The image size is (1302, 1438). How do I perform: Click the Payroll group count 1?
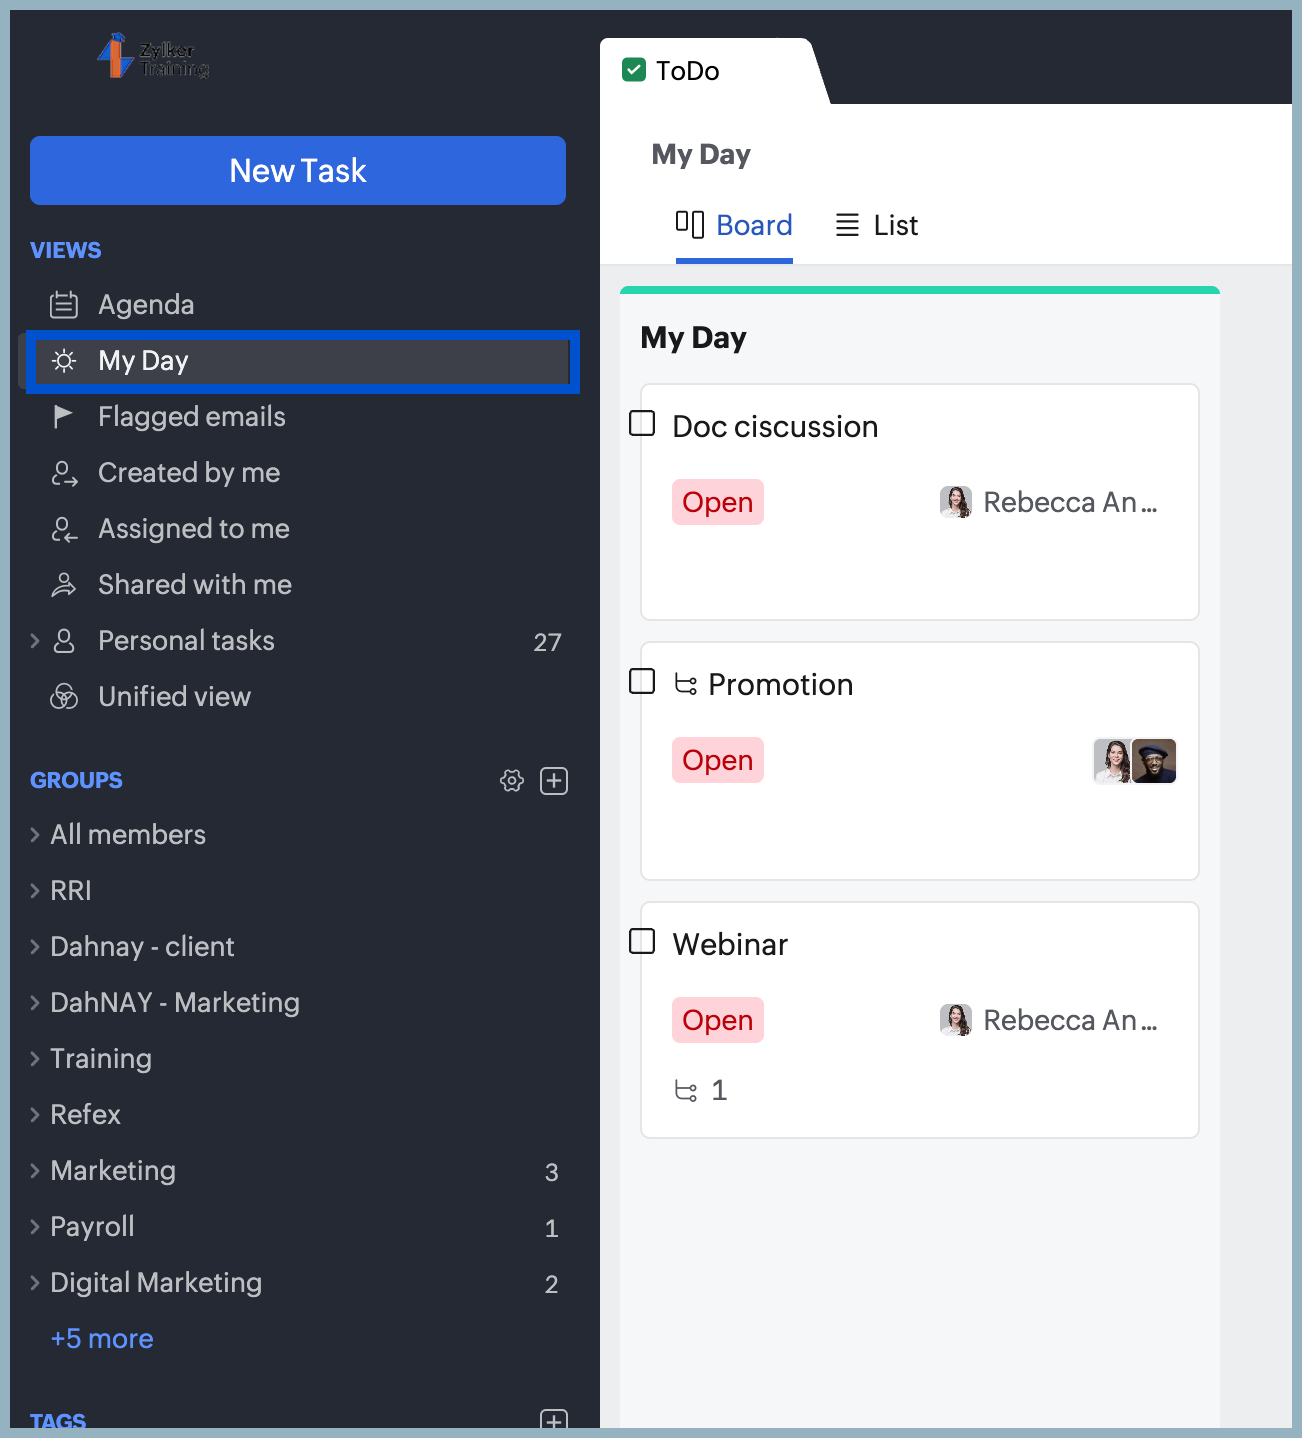tap(551, 1228)
